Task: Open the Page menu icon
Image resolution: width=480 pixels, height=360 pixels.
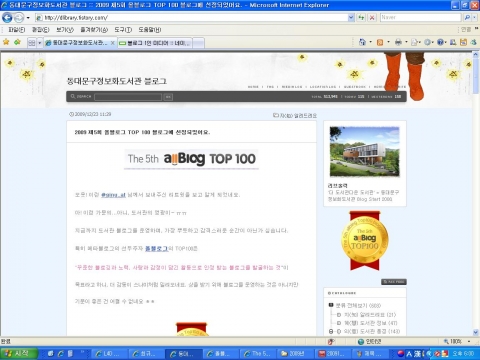Action: (415, 42)
